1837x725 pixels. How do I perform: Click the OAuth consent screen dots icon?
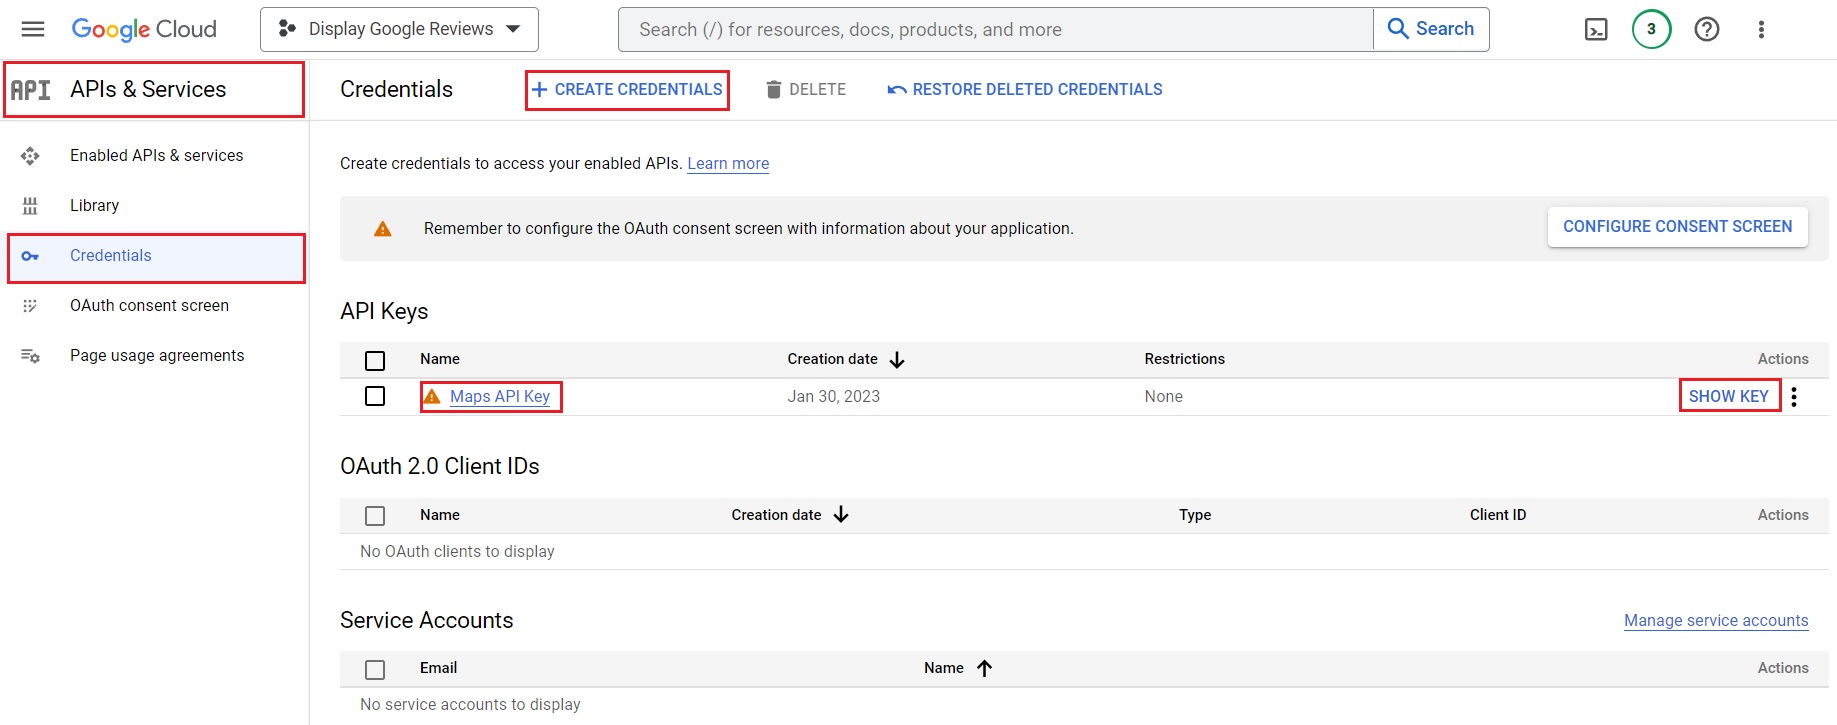[x=30, y=305]
